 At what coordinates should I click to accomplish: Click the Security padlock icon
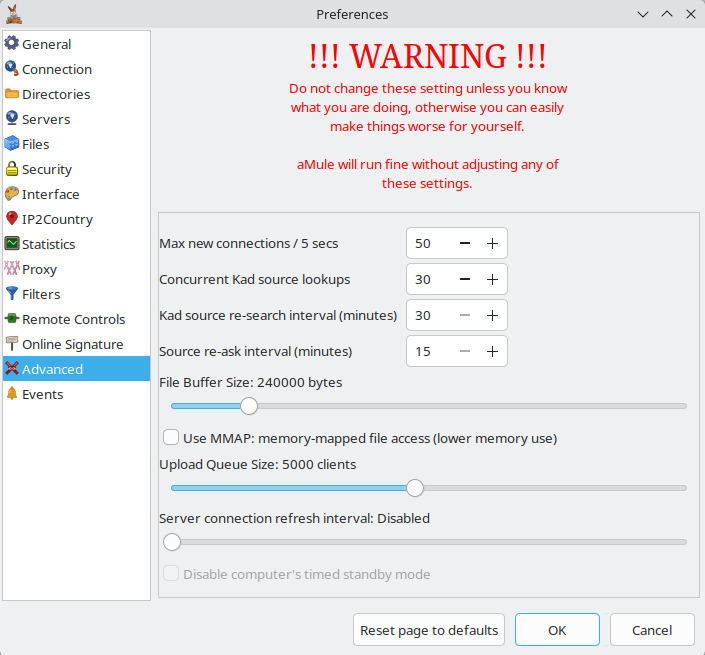pos(12,169)
